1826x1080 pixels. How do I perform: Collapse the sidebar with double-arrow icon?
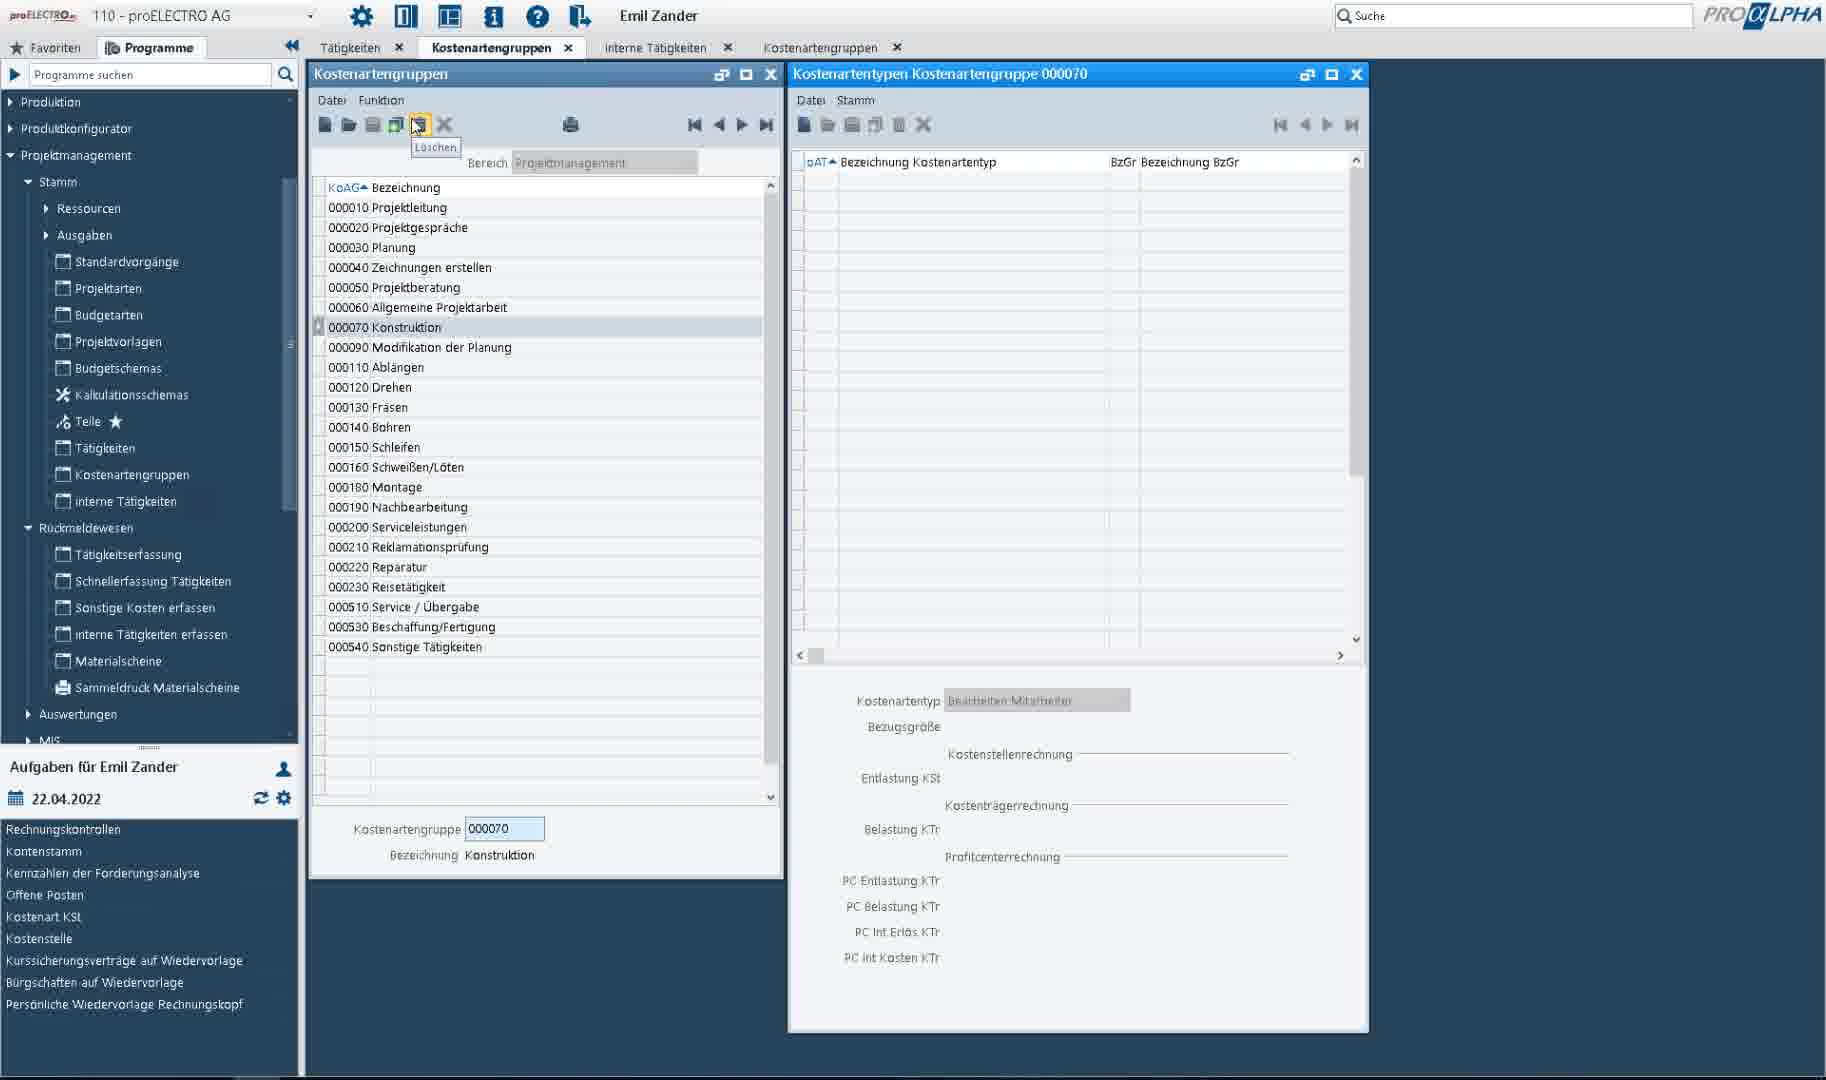pyautogui.click(x=291, y=46)
